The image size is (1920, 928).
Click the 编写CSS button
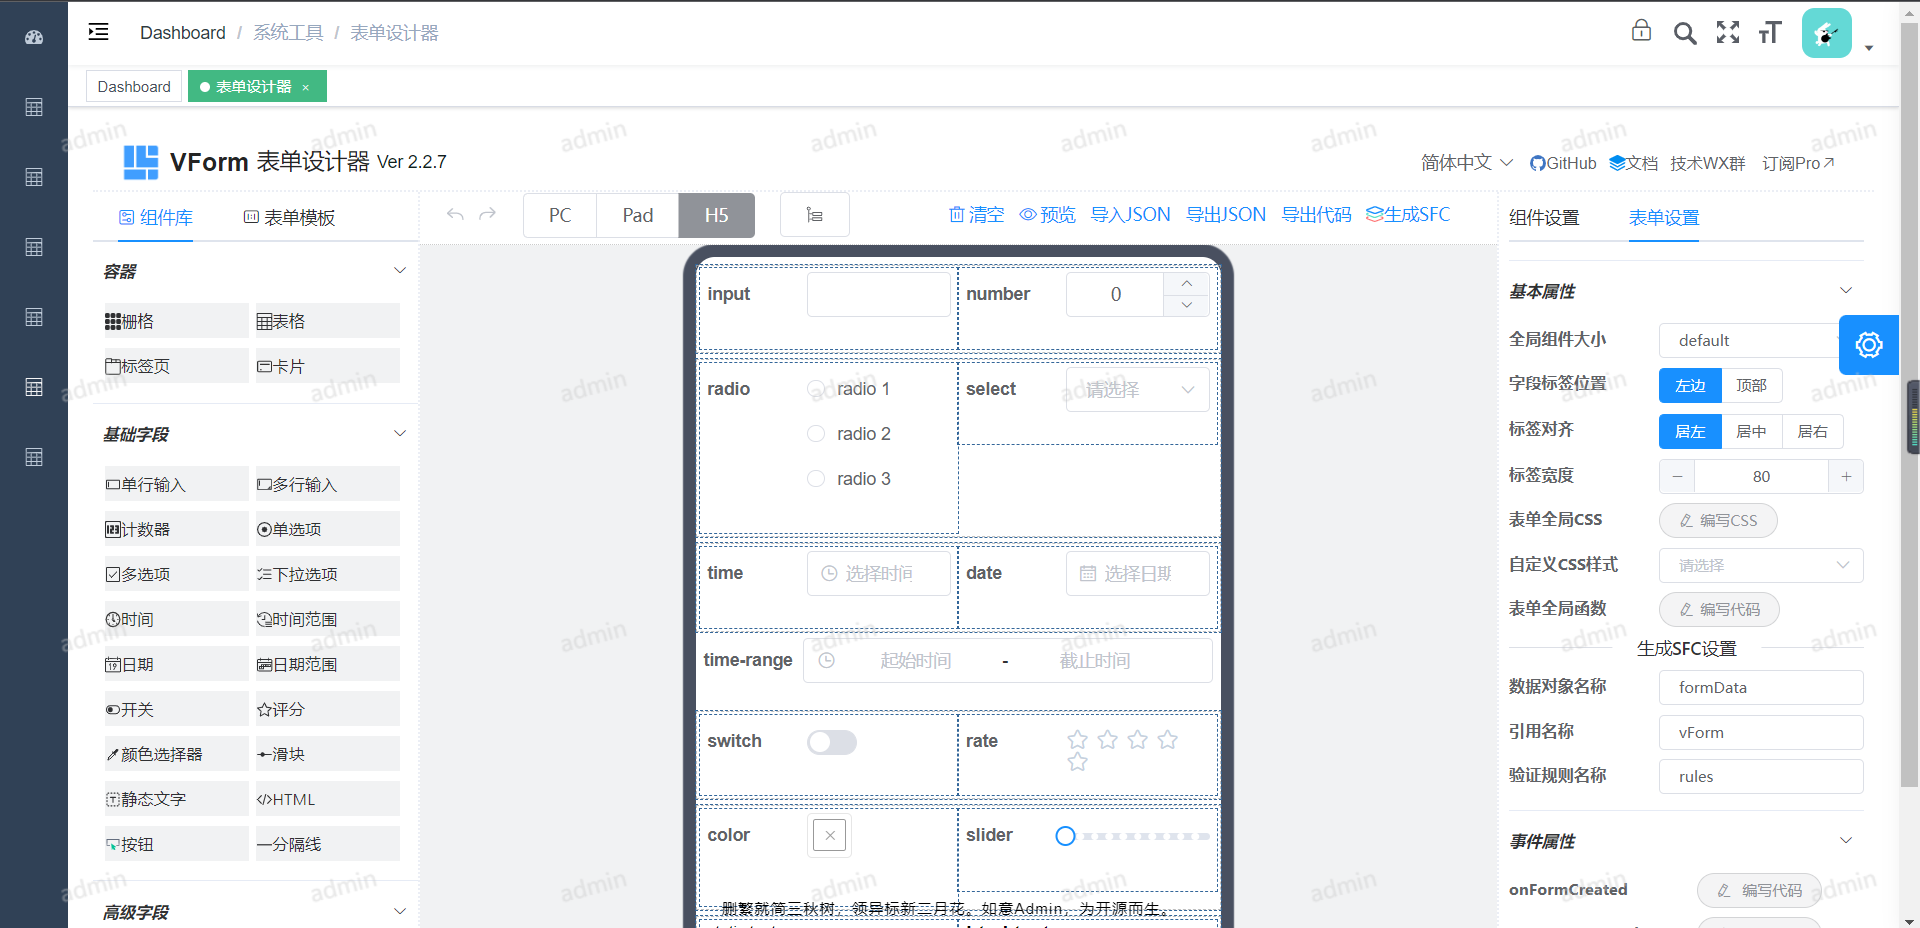tap(1718, 521)
